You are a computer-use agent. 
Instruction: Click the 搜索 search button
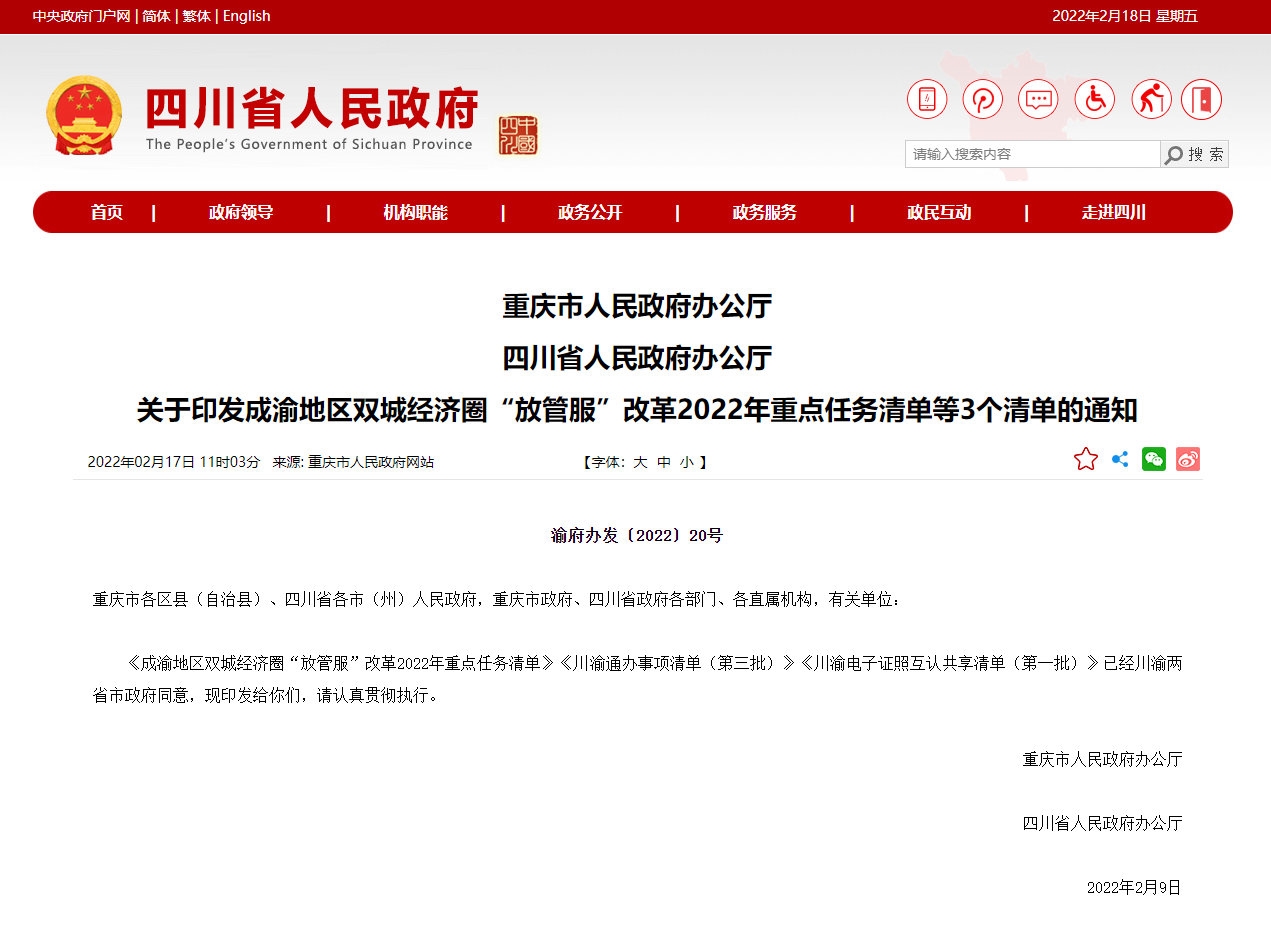[1194, 154]
